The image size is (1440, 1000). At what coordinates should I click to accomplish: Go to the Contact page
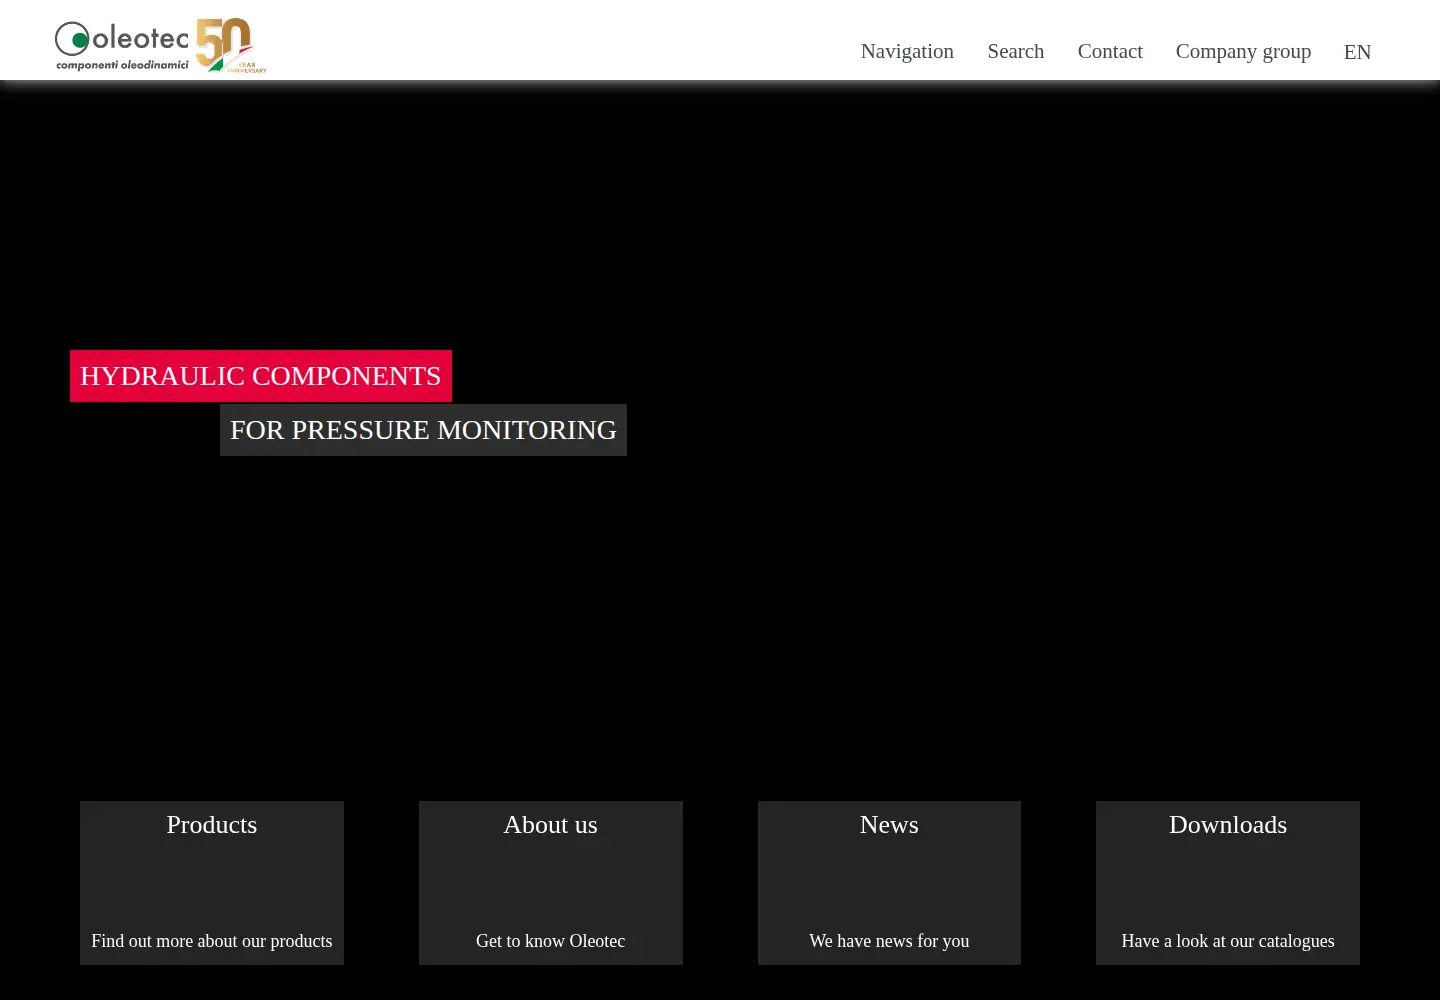tap(1110, 51)
